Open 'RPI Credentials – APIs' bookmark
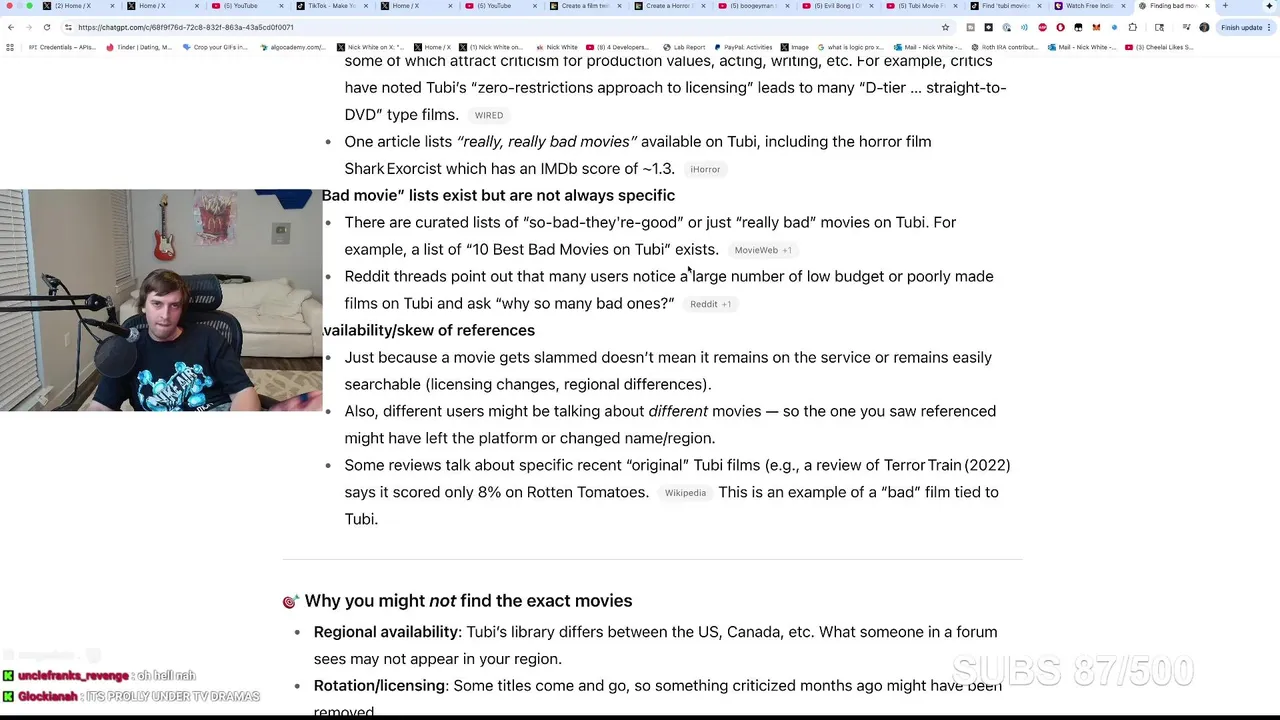 [62, 47]
